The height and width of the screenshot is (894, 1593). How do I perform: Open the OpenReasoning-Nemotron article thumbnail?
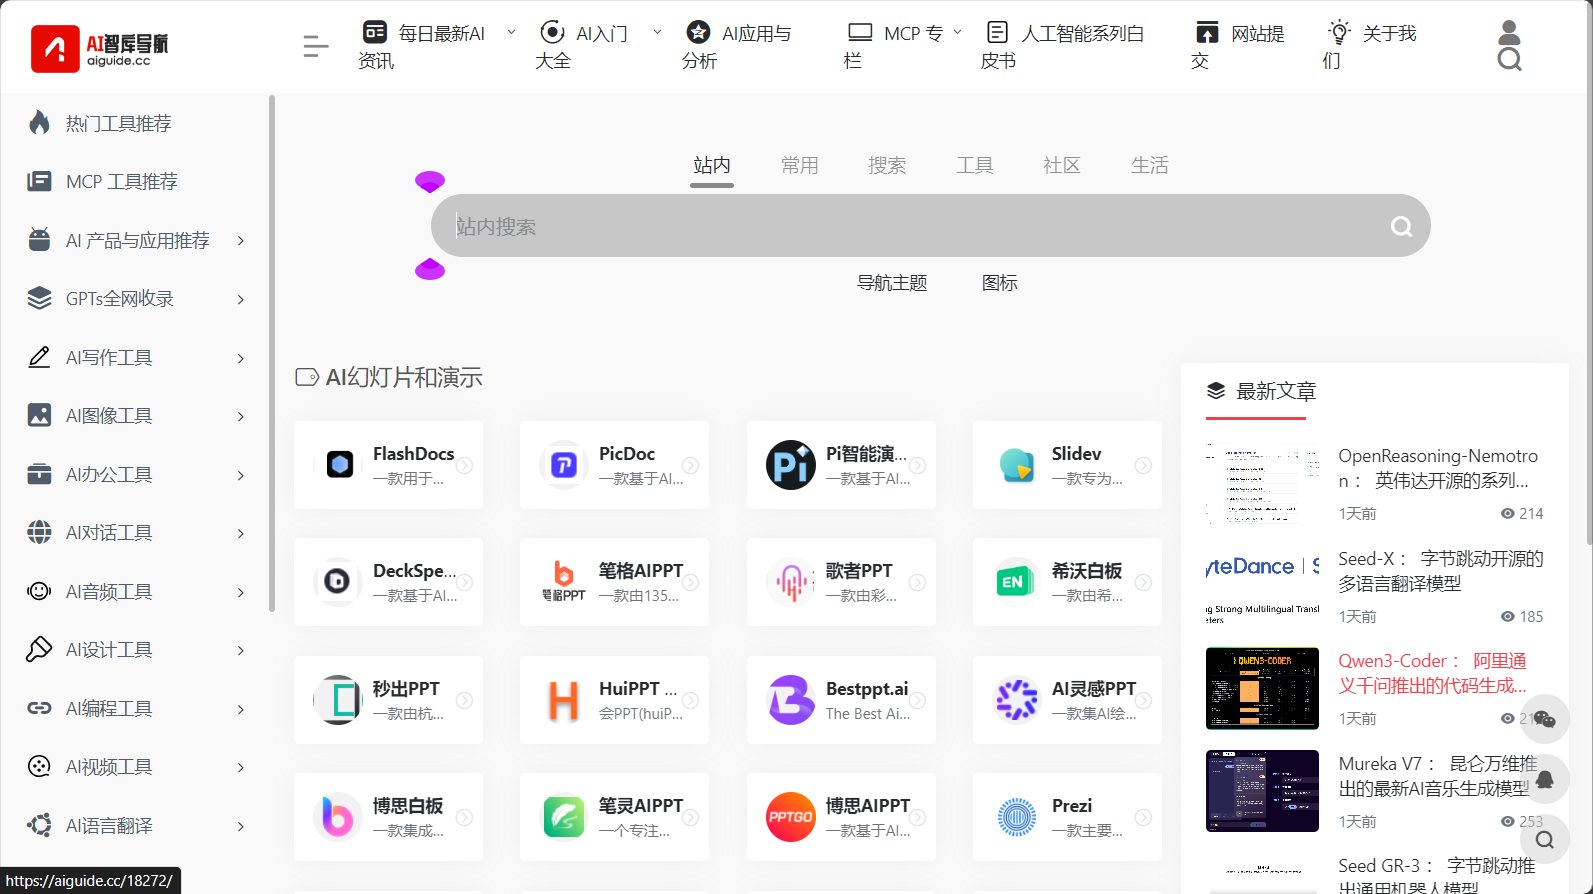[x=1263, y=484]
